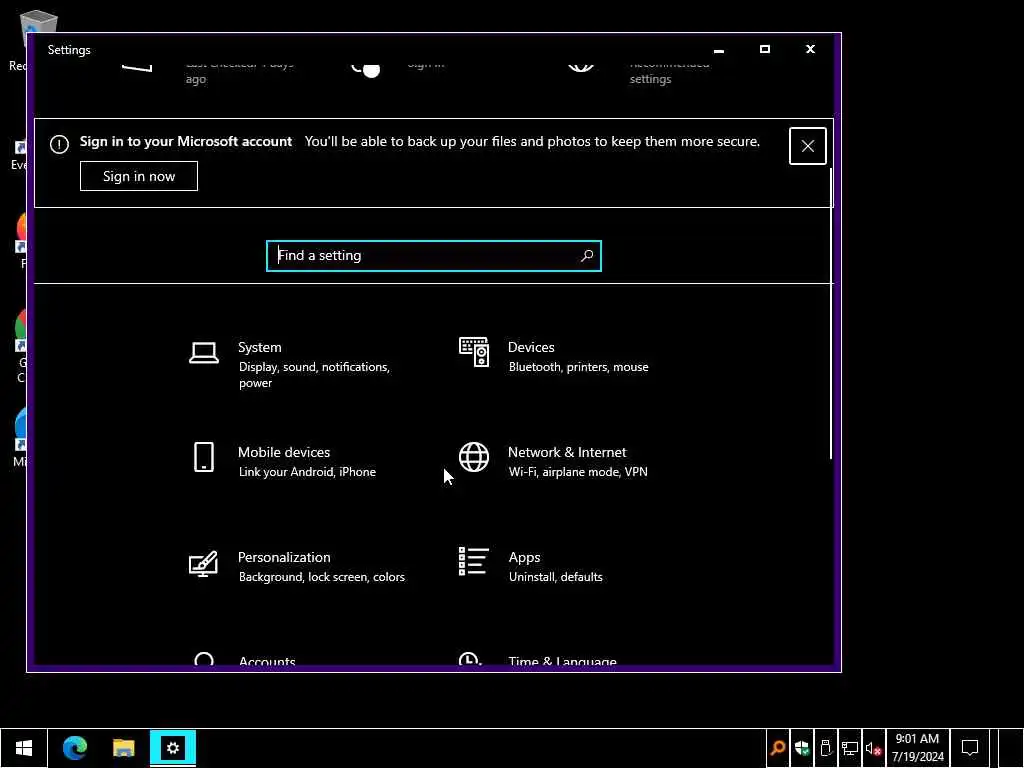
Task: Click 'Wi-Fi, airplane mode, VPN' description
Action: click(x=578, y=472)
